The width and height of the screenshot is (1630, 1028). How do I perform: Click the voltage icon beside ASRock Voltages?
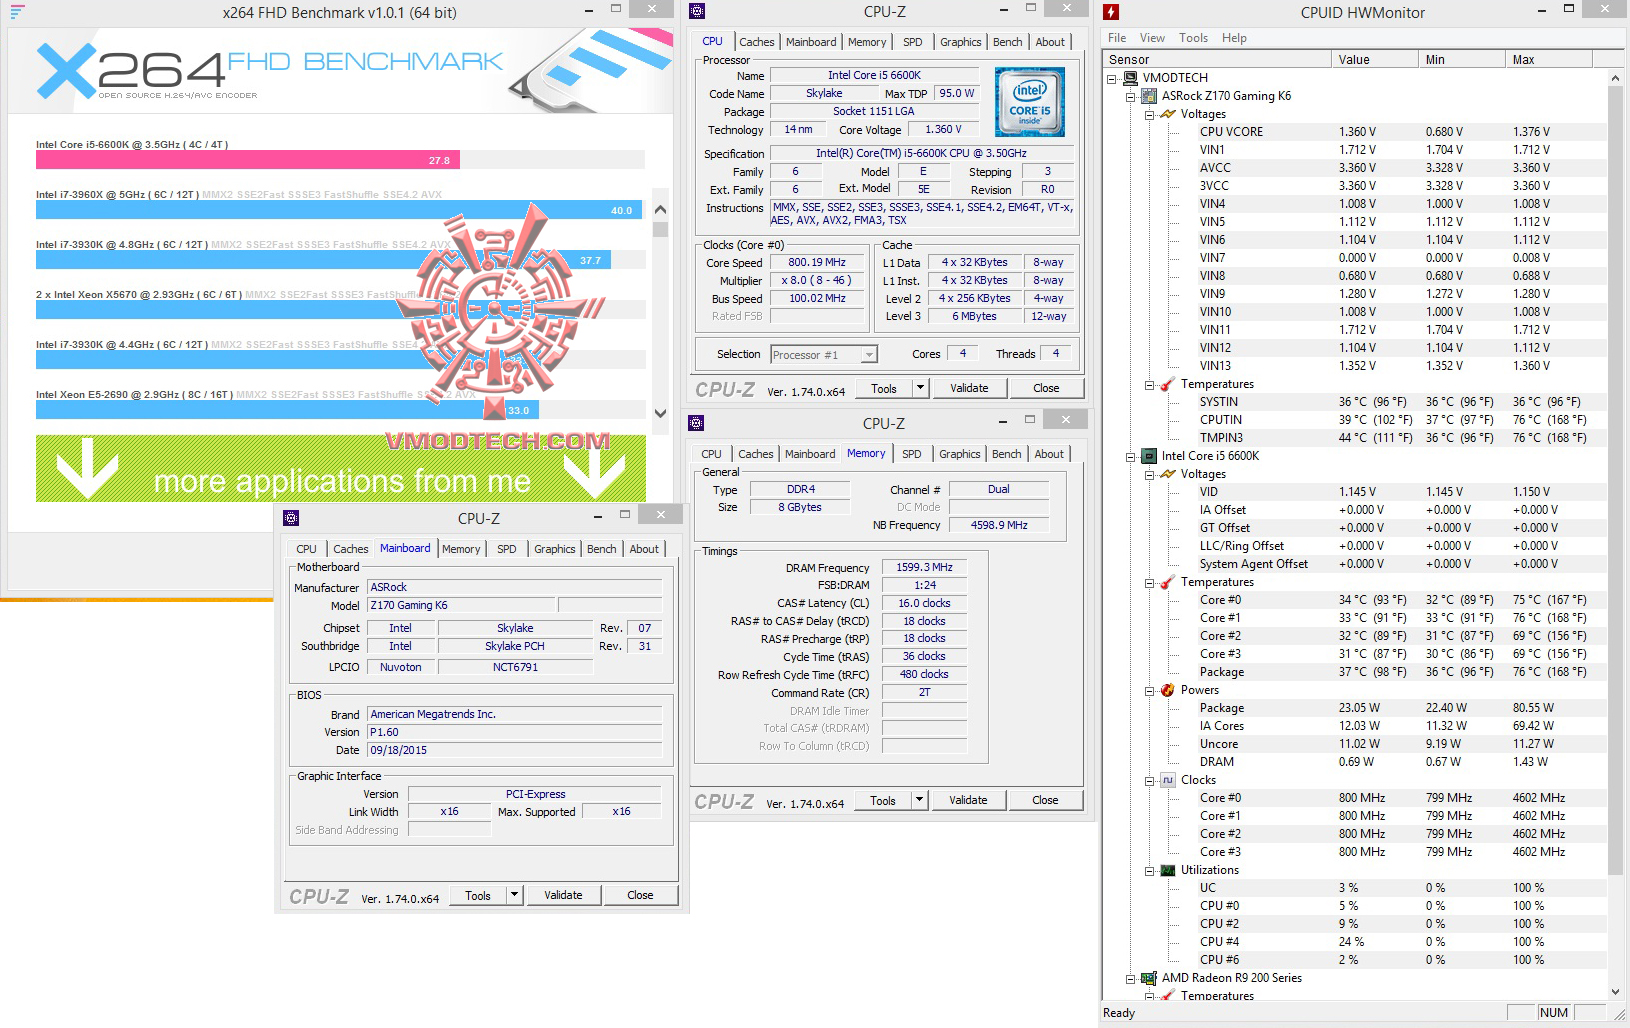pos(1168,114)
